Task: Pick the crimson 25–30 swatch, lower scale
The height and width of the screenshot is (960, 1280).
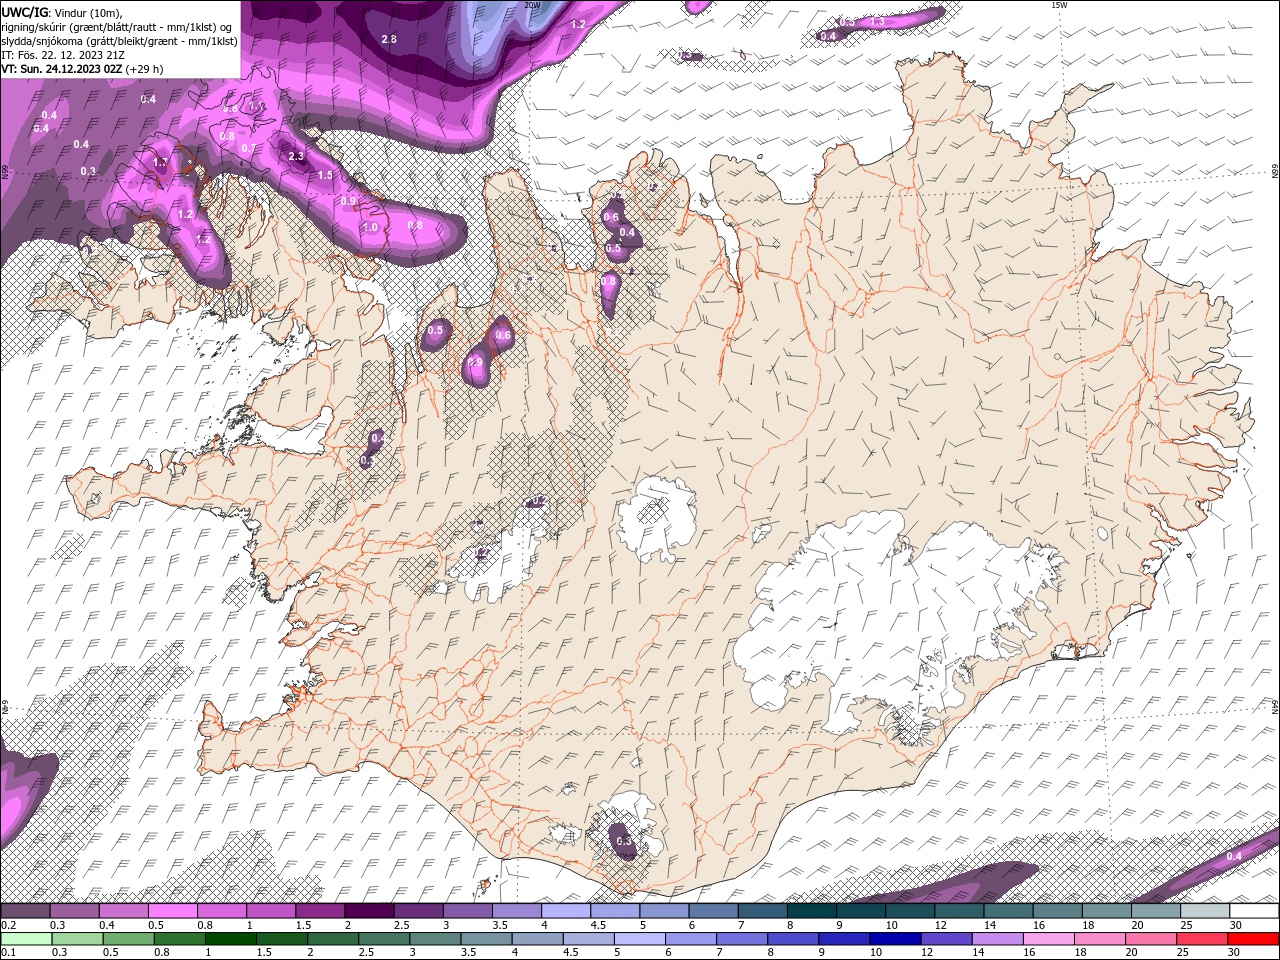Action: (x=1202, y=939)
